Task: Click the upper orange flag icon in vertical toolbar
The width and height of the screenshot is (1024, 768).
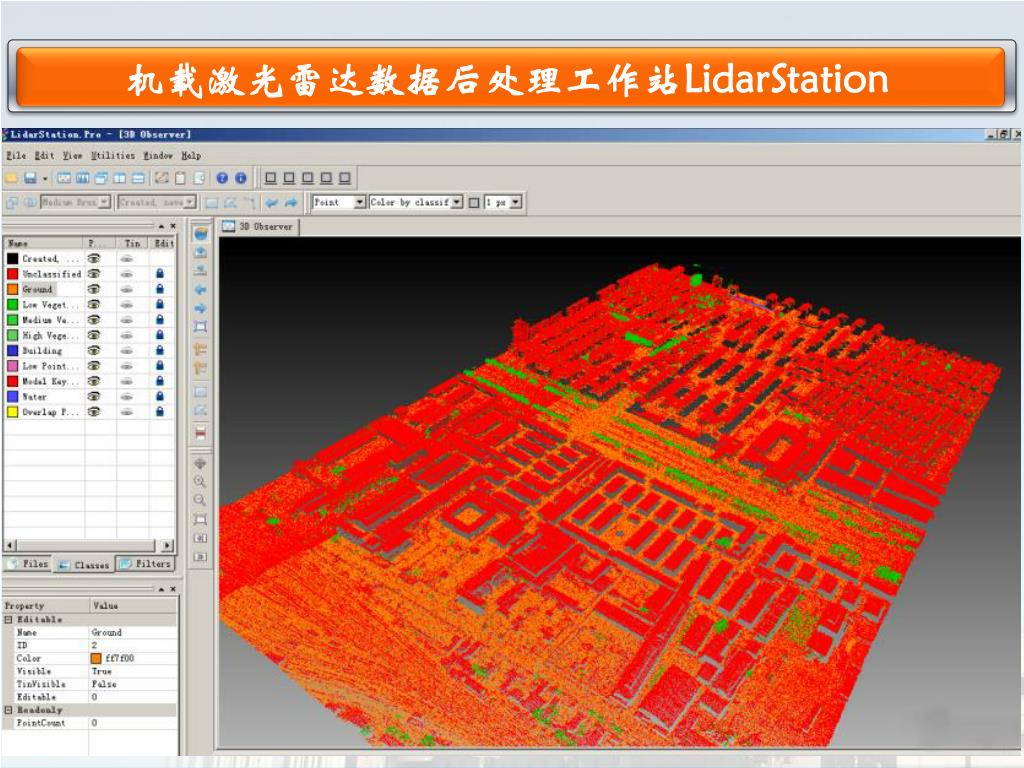Action: tap(201, 351)
